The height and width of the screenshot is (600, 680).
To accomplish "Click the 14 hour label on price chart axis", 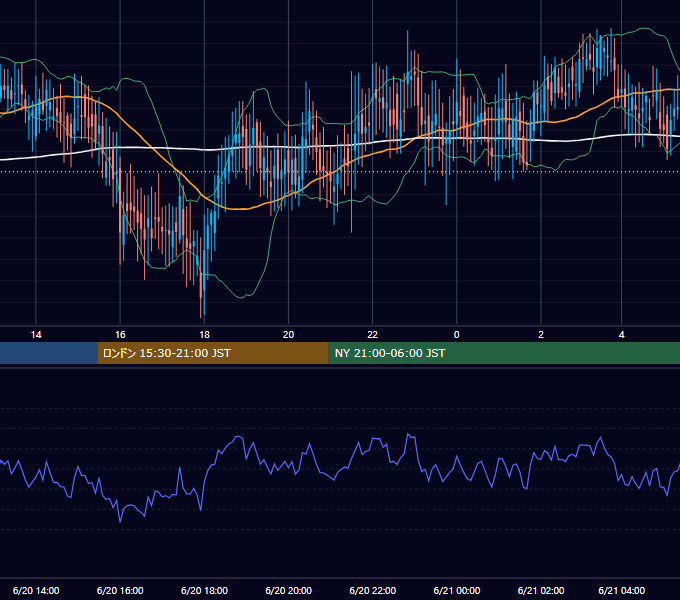I will pyautogui.click(x=36, y=335).
